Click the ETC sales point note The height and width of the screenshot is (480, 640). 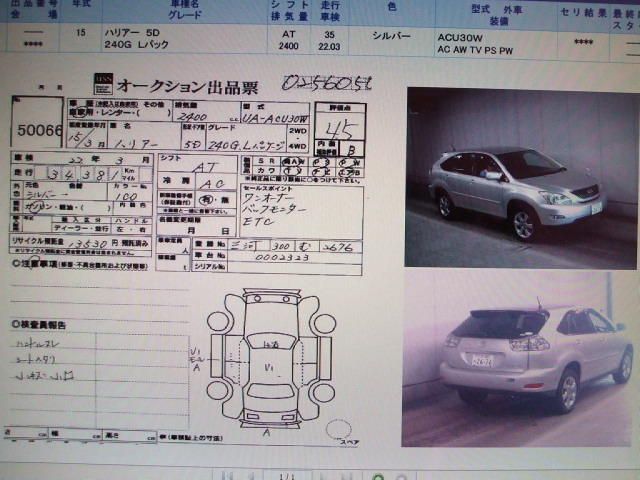[258, 222]
